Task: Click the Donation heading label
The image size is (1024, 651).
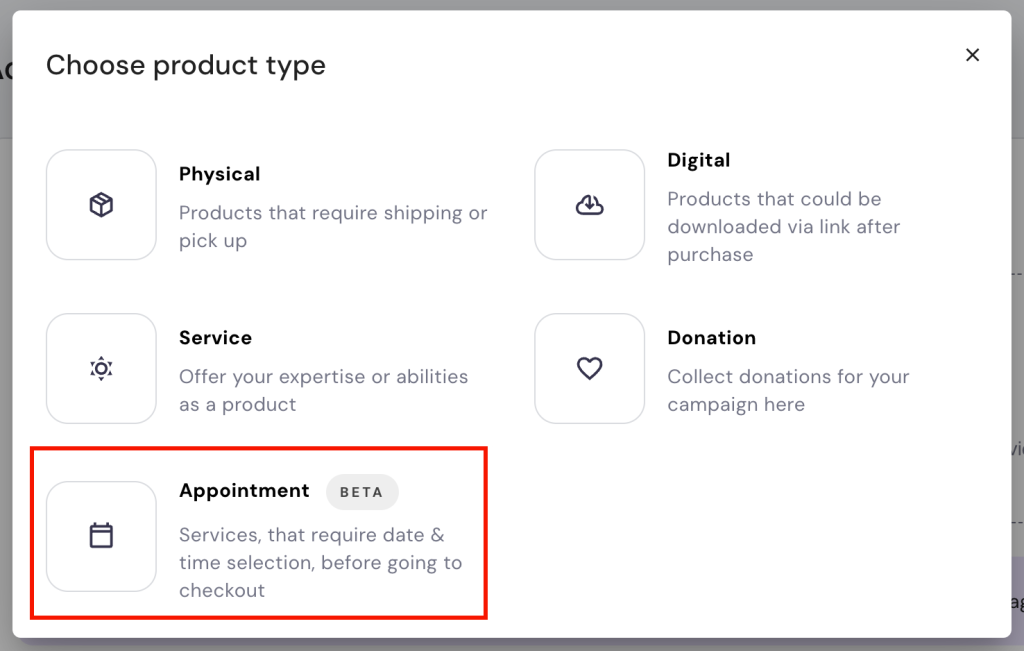Action: pos(712,338)
